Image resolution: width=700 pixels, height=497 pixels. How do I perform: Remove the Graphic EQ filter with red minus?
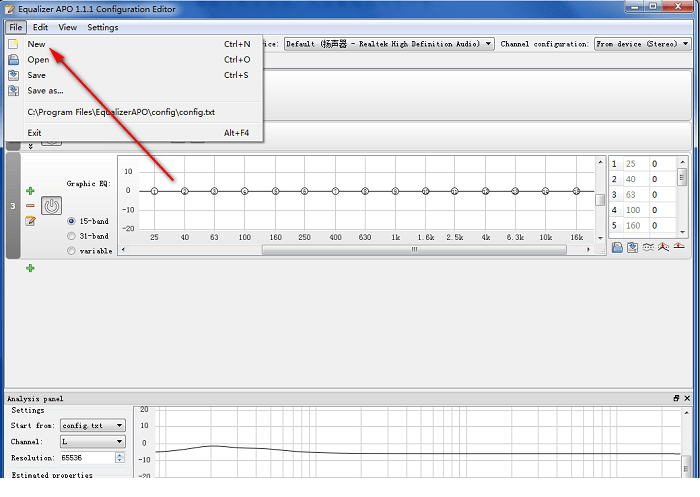(30, 205)
